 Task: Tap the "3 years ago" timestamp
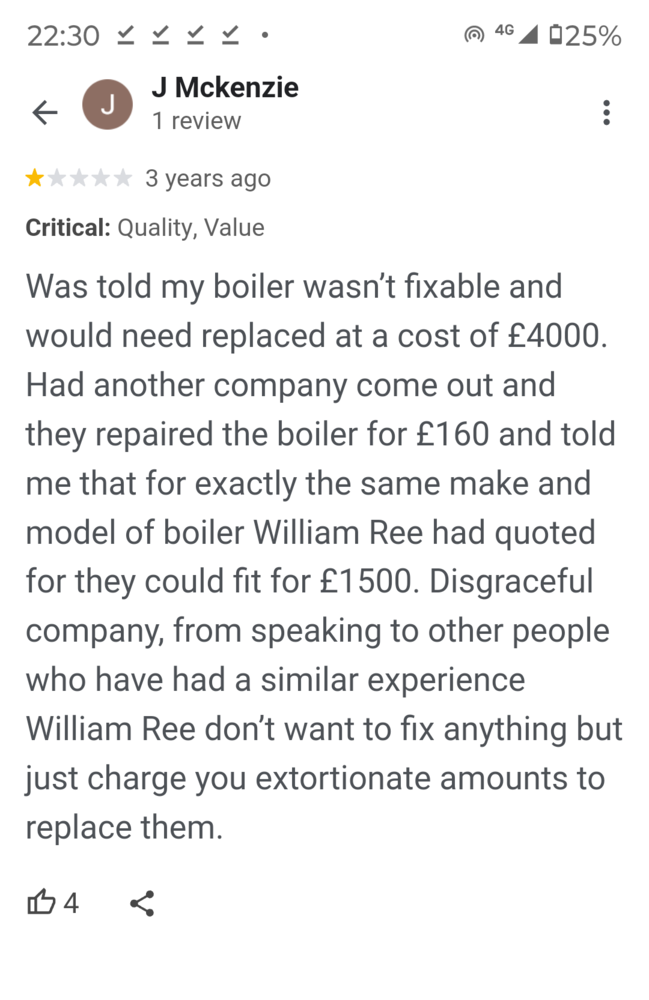pos(208,179)
